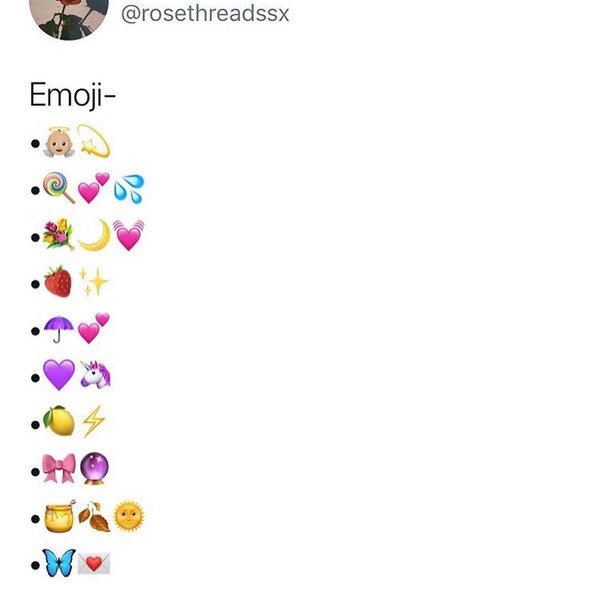
Task: Tap the beating pink heart emoji
Action: tap(128, 235)
